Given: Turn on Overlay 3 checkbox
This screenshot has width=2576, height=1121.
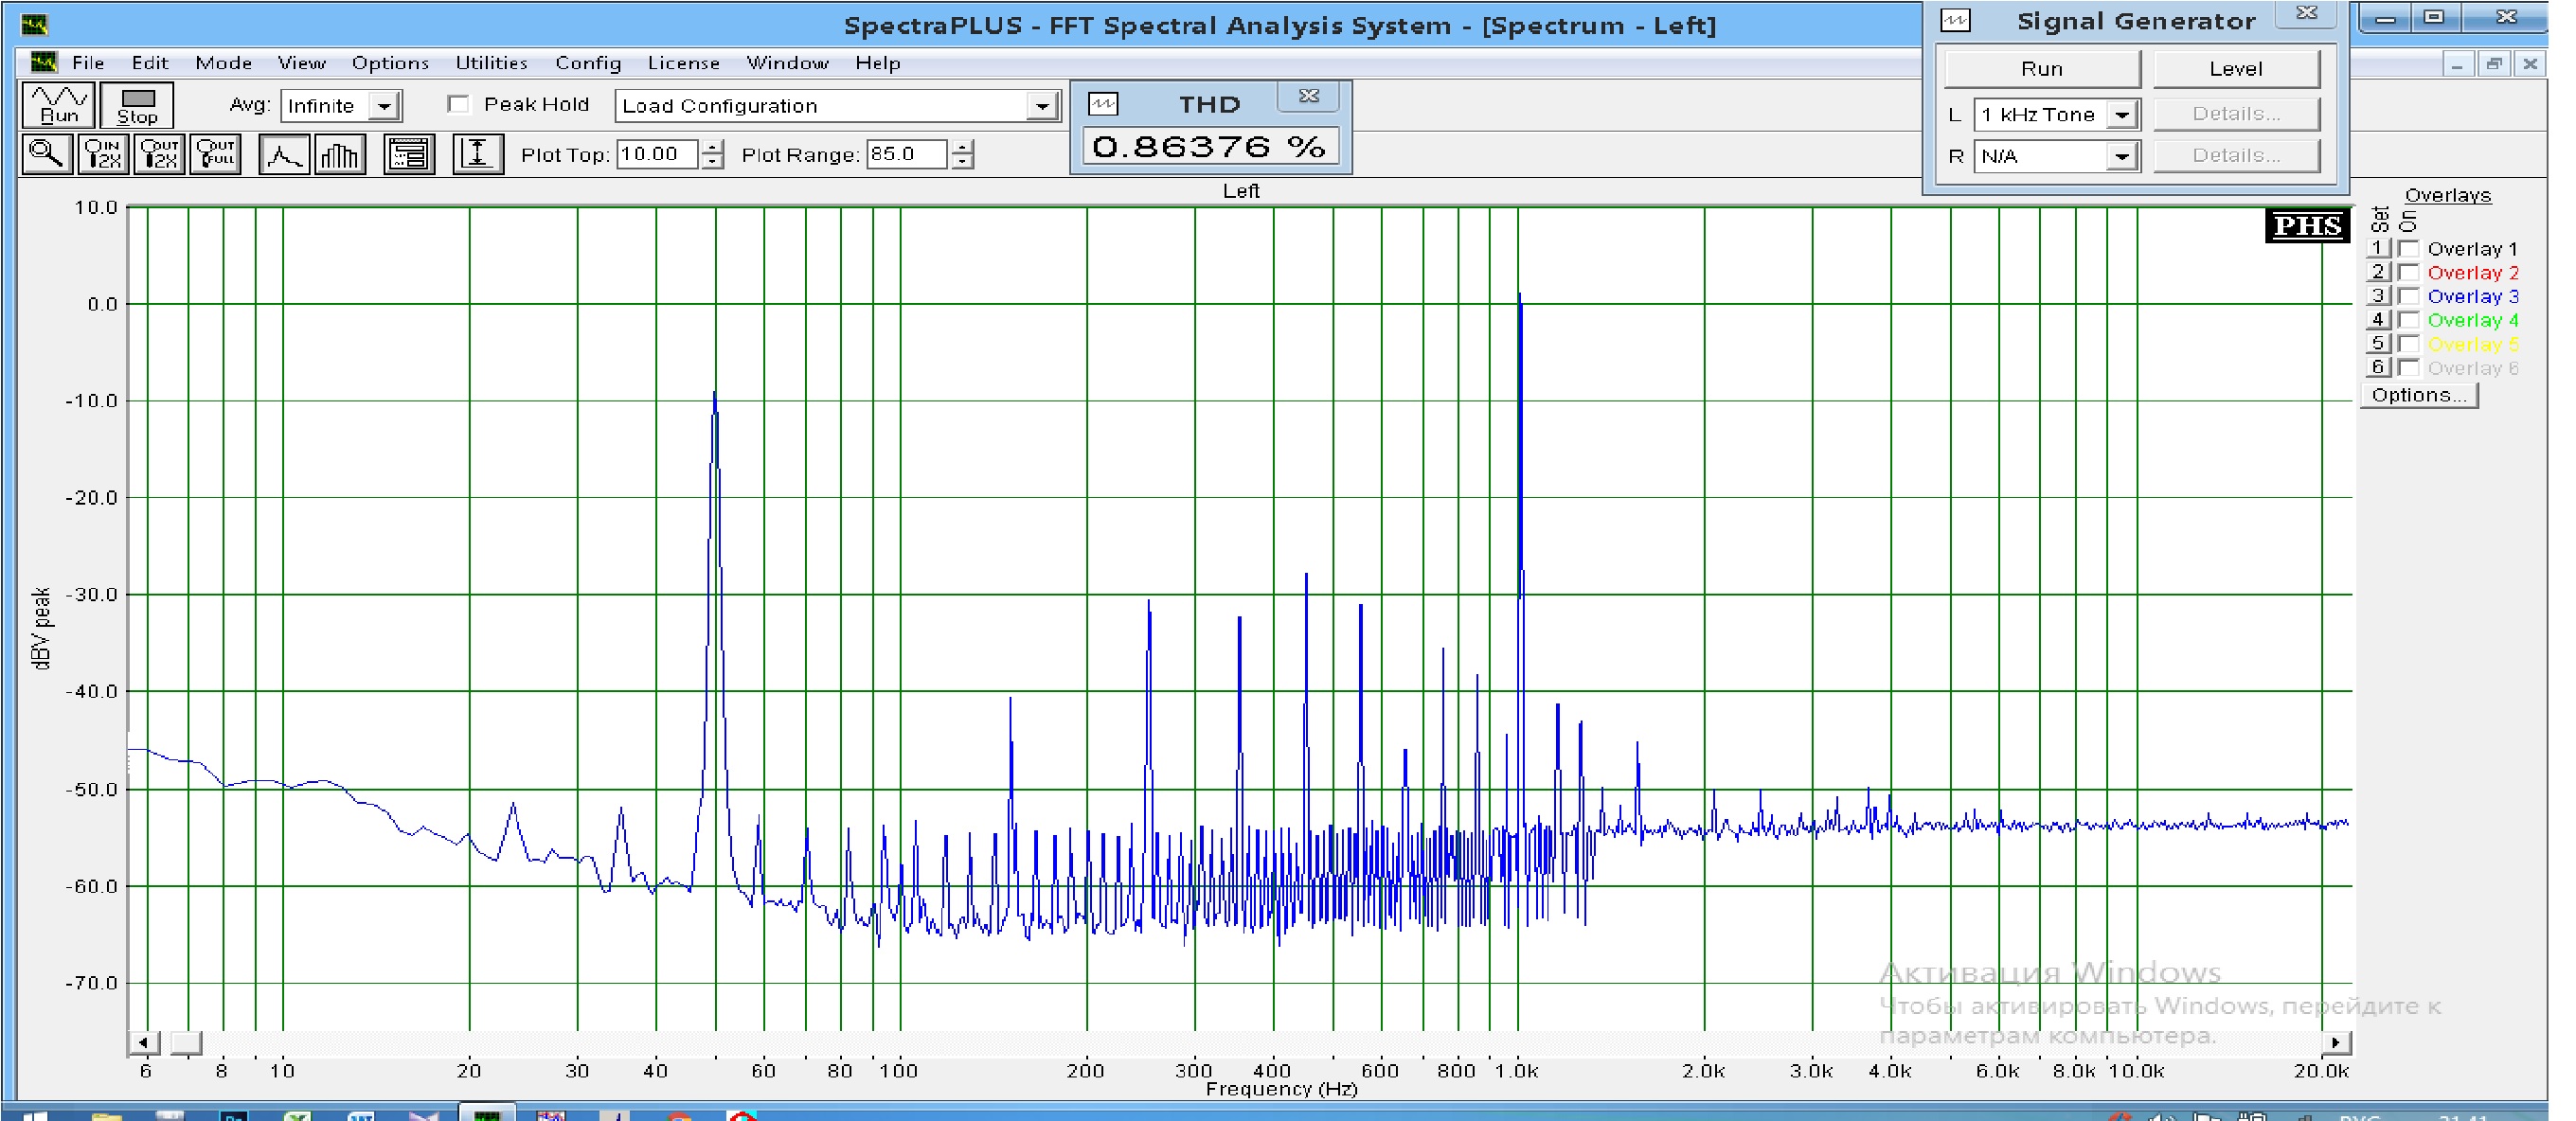Looking at the screenshot, I should [2409, 297].
